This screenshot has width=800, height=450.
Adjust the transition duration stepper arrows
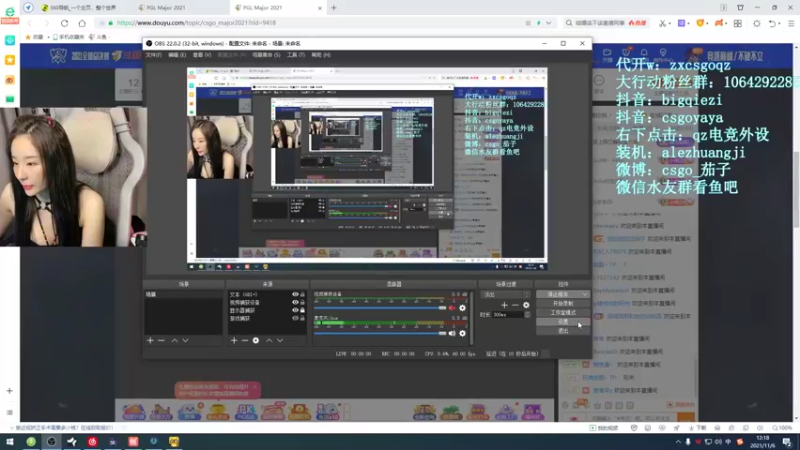tap(527, 315)
